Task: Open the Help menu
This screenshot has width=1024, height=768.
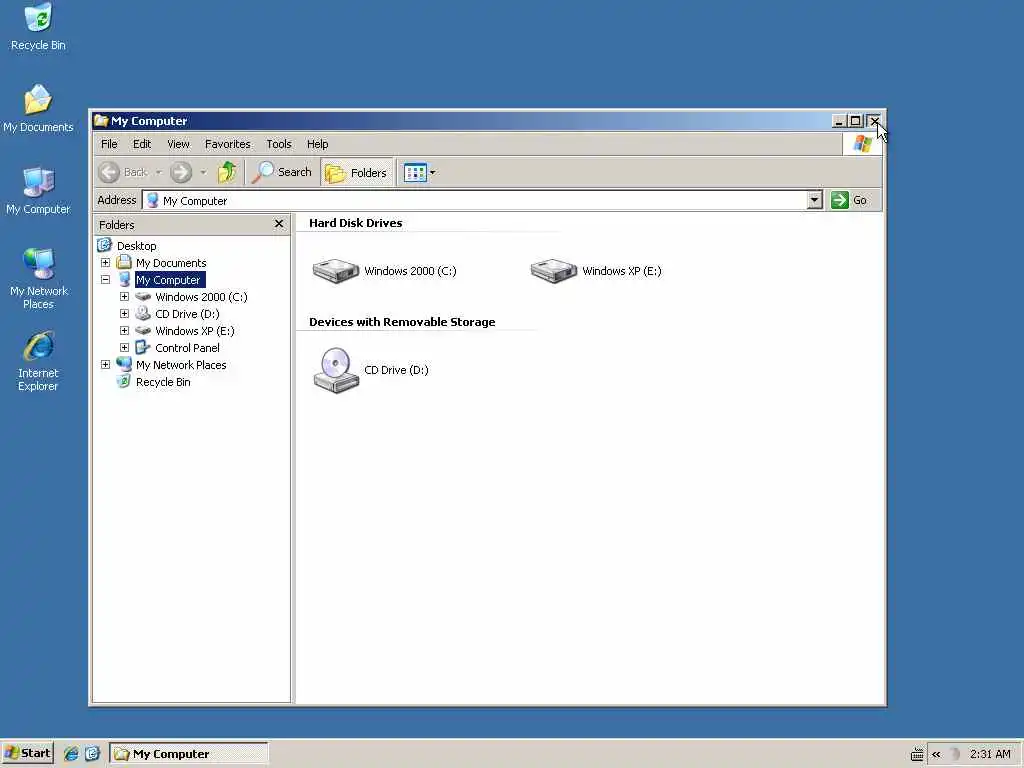Action: 317,144
